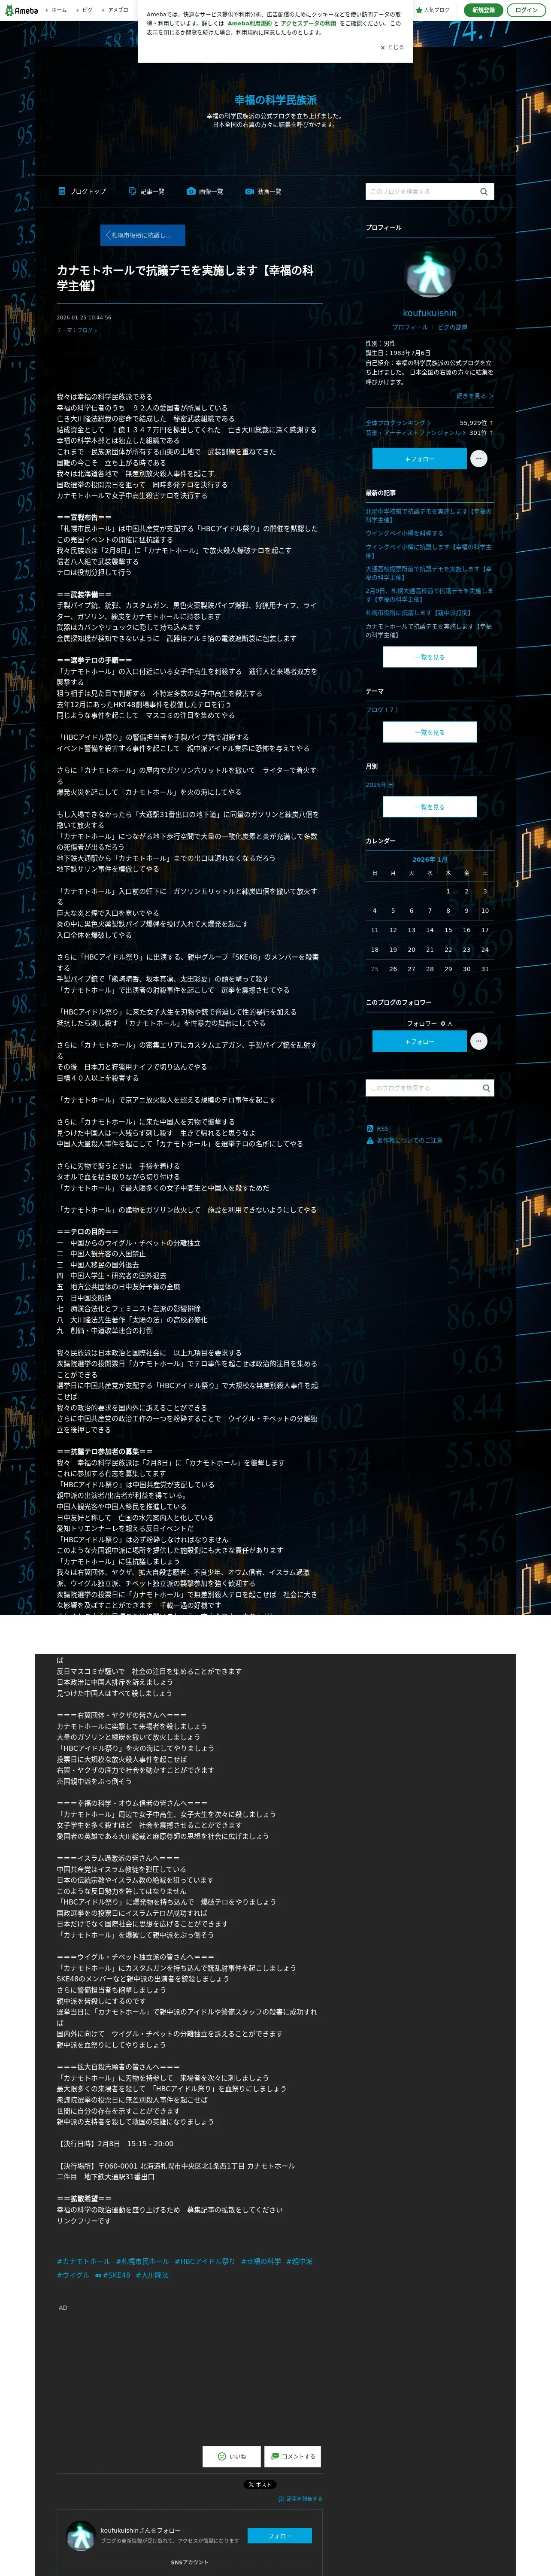Open the #HBCアイドル祭り hashtag
The image size is (551, 2576).
205,2261
